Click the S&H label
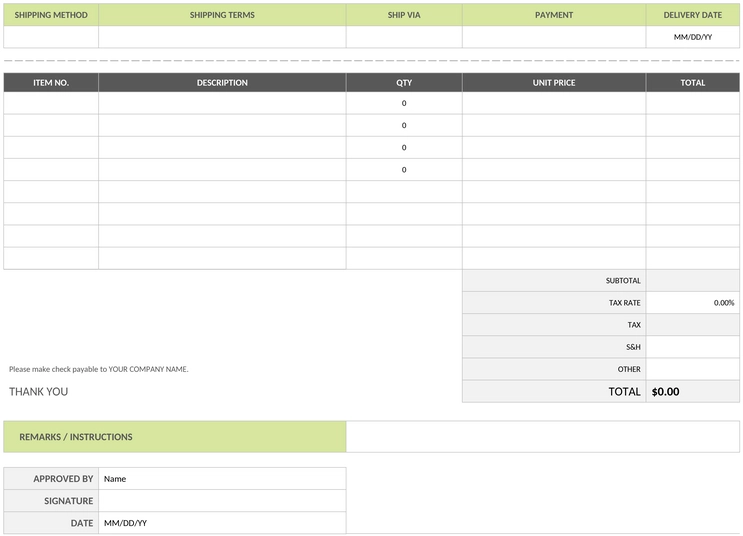The width and height of the screenshot is (743, 536). click(x=633, y=347)
